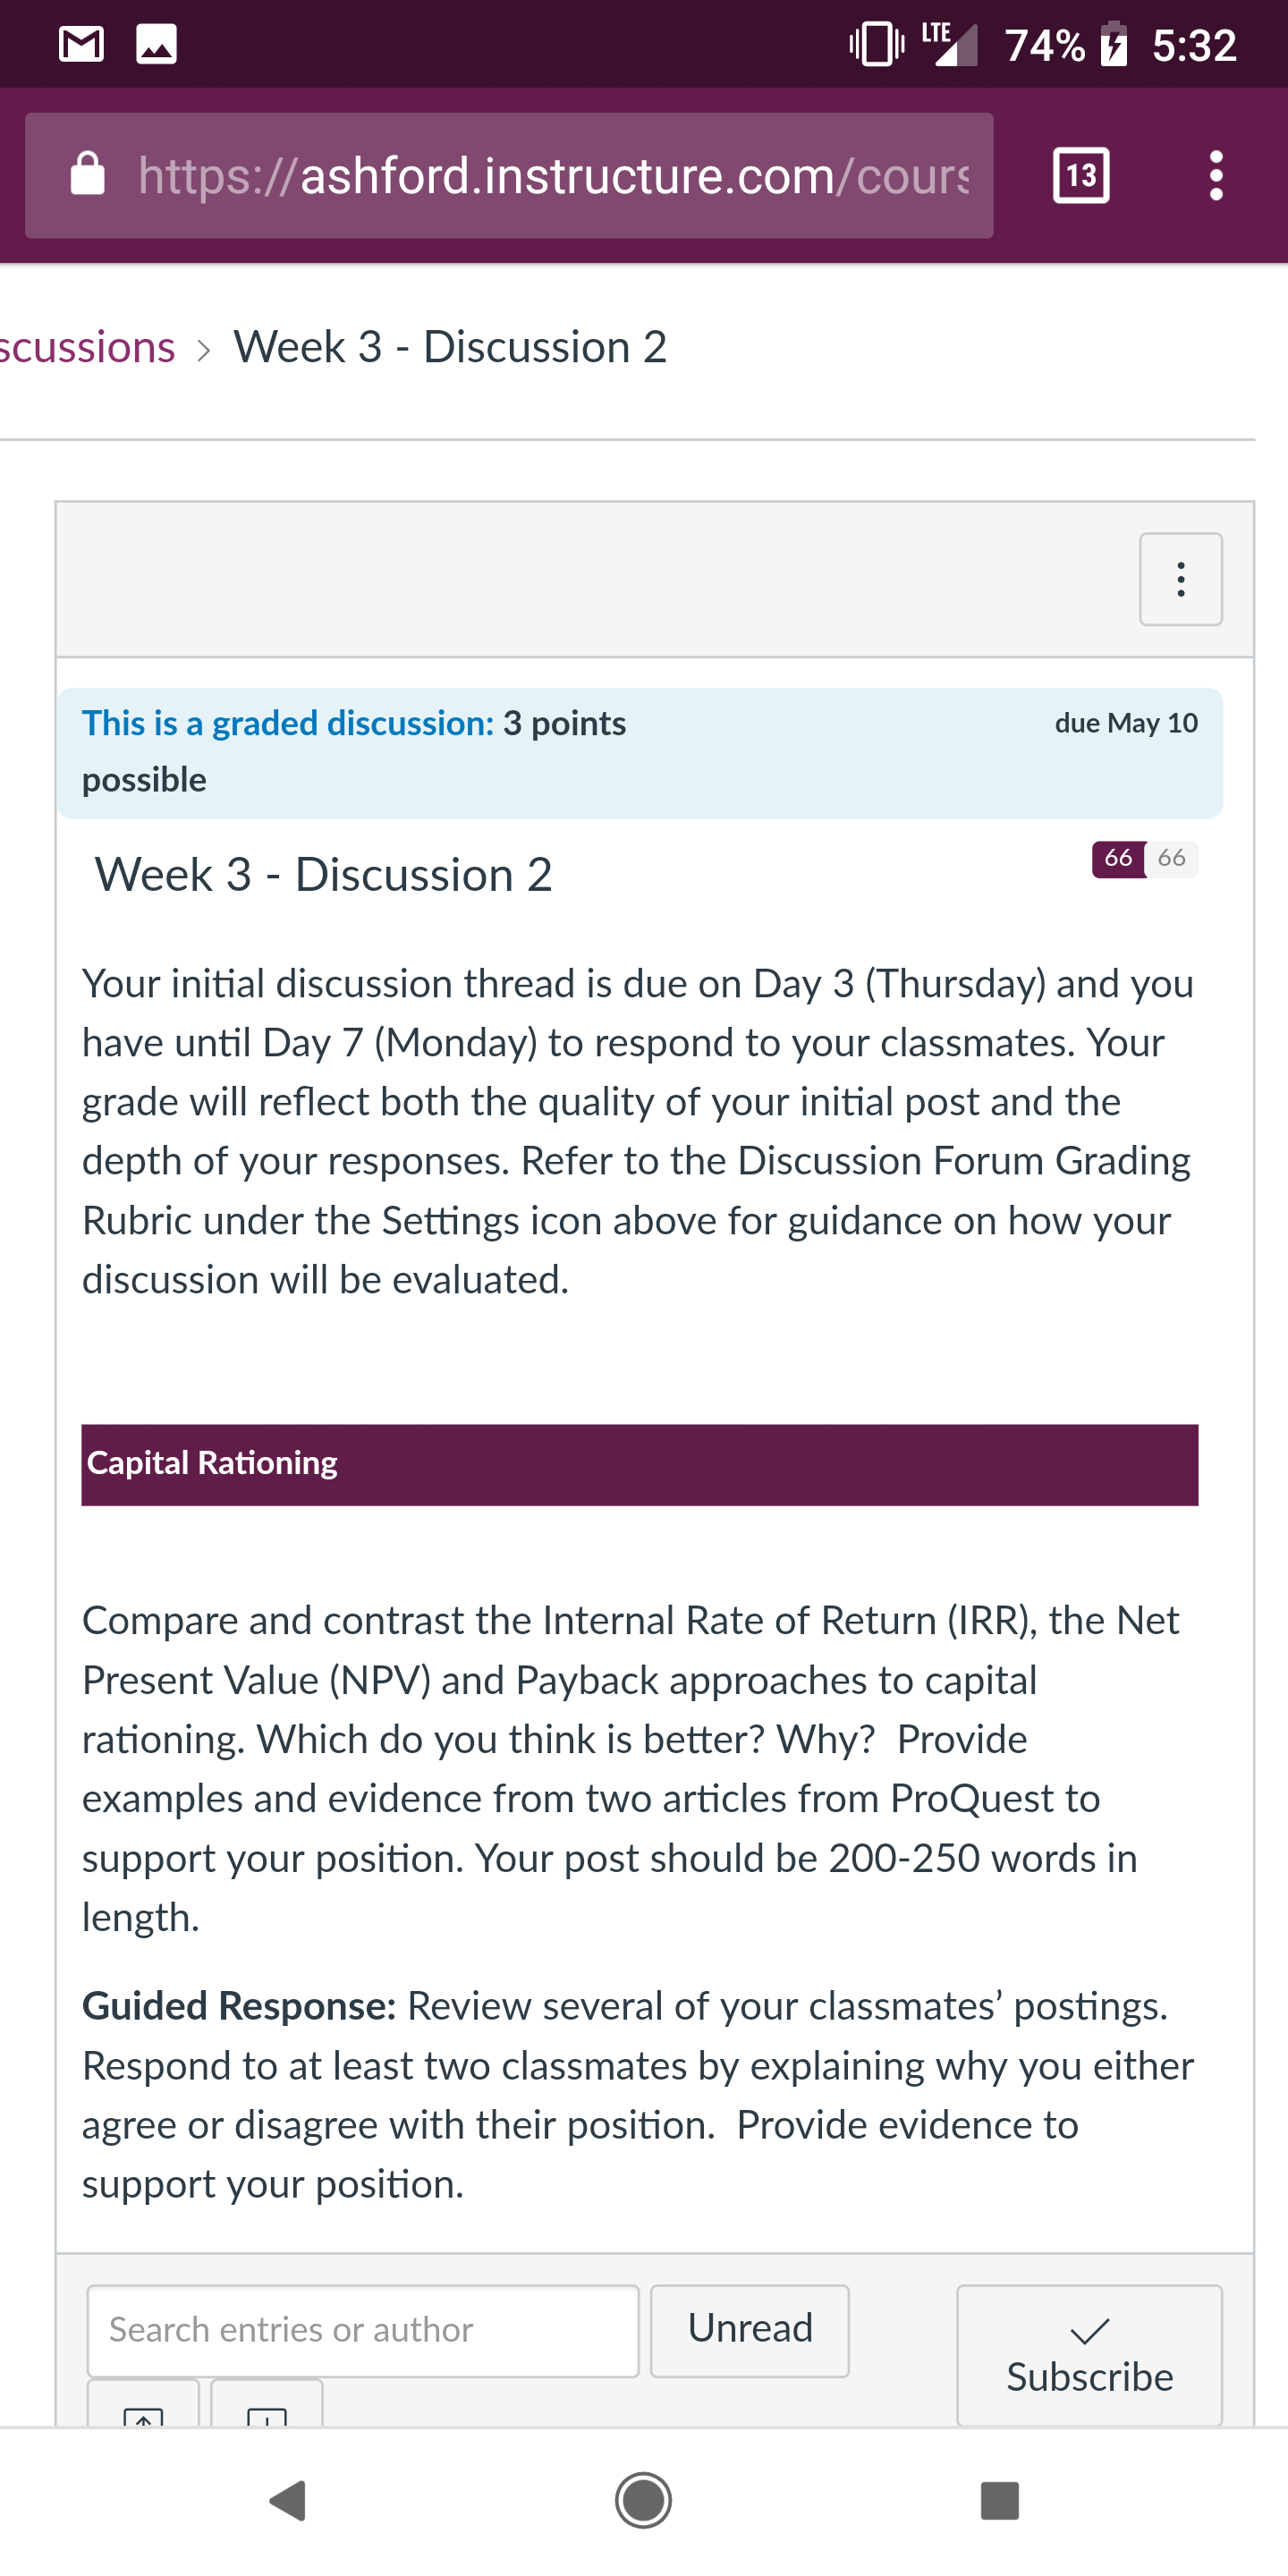
Task: Tap the Android home navigation button
Action: [643, 2500]
